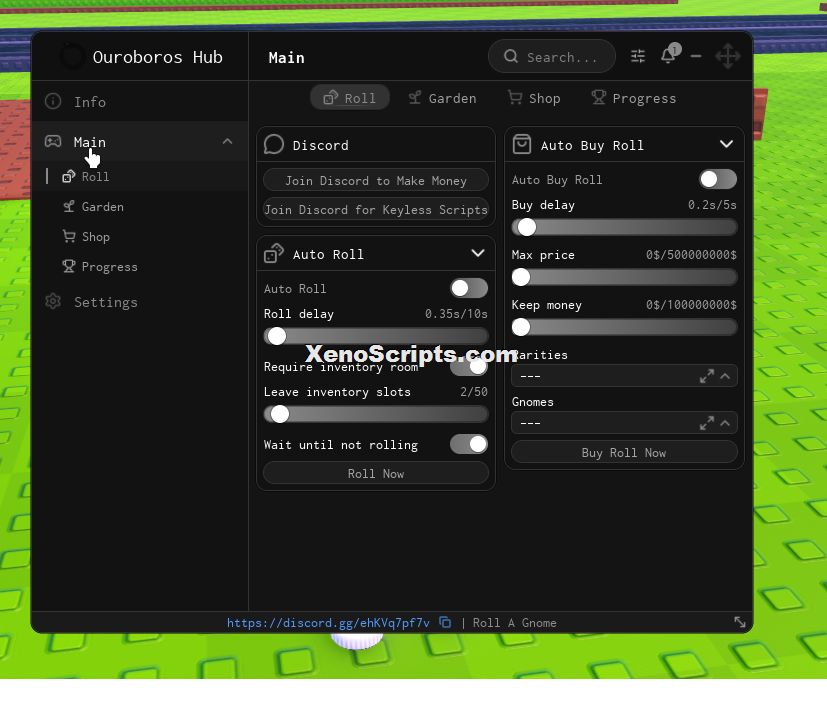
Task: Copy the Discord link with copy icon
Action: [445, 622]
